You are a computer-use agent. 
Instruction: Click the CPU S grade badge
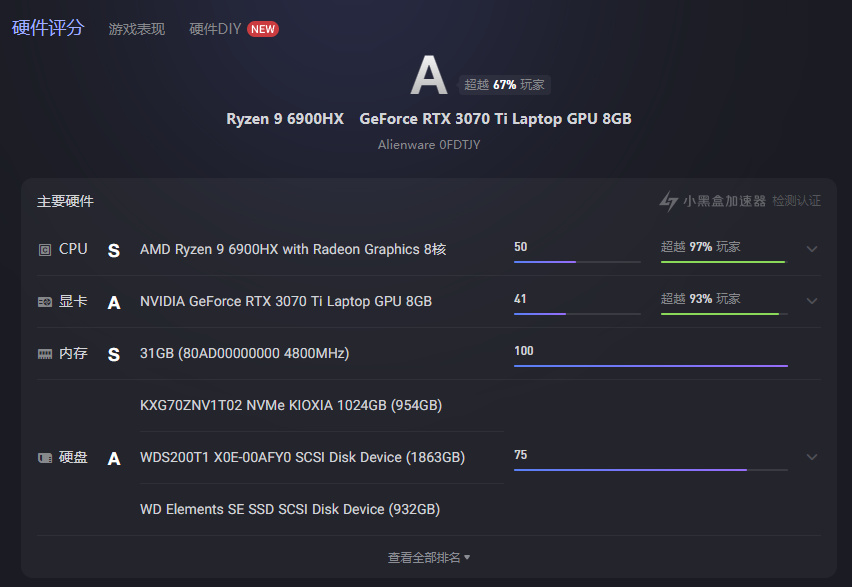113,250
